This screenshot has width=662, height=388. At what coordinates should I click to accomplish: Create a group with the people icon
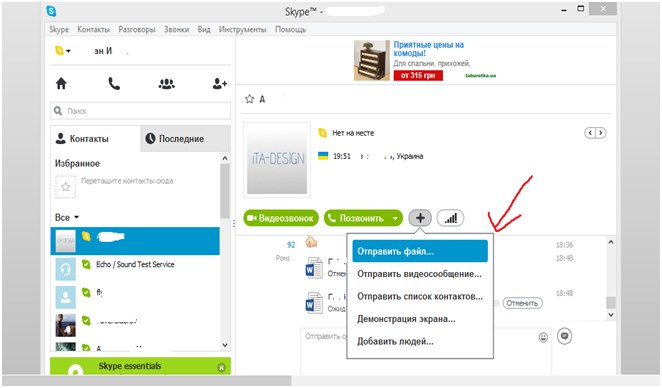point(166,84)
